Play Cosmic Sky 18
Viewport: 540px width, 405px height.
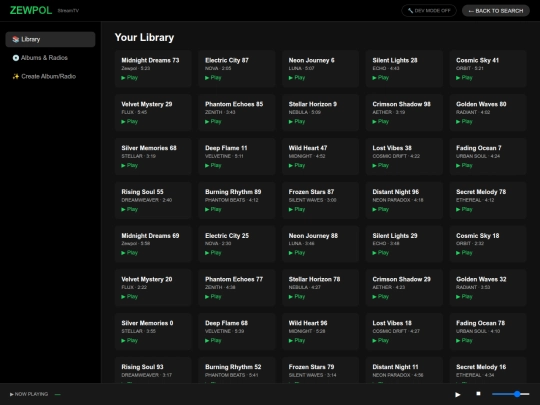464,253
